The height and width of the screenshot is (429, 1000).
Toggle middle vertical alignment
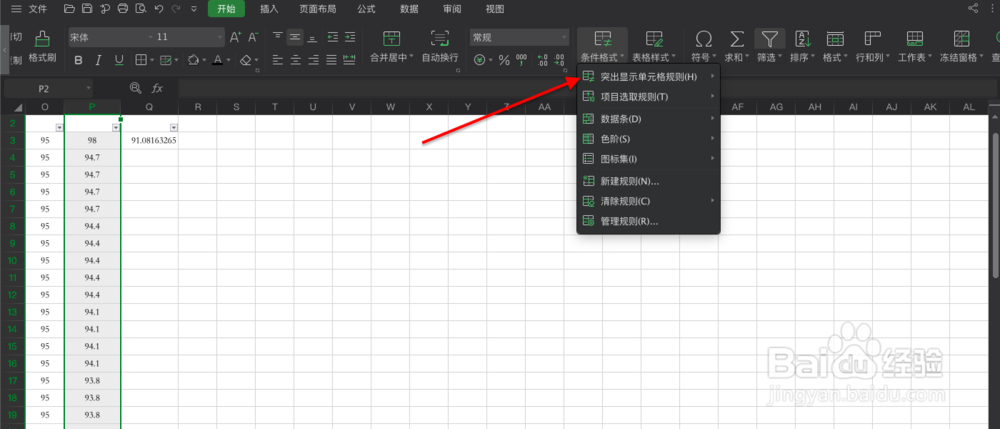click(295, 37)
